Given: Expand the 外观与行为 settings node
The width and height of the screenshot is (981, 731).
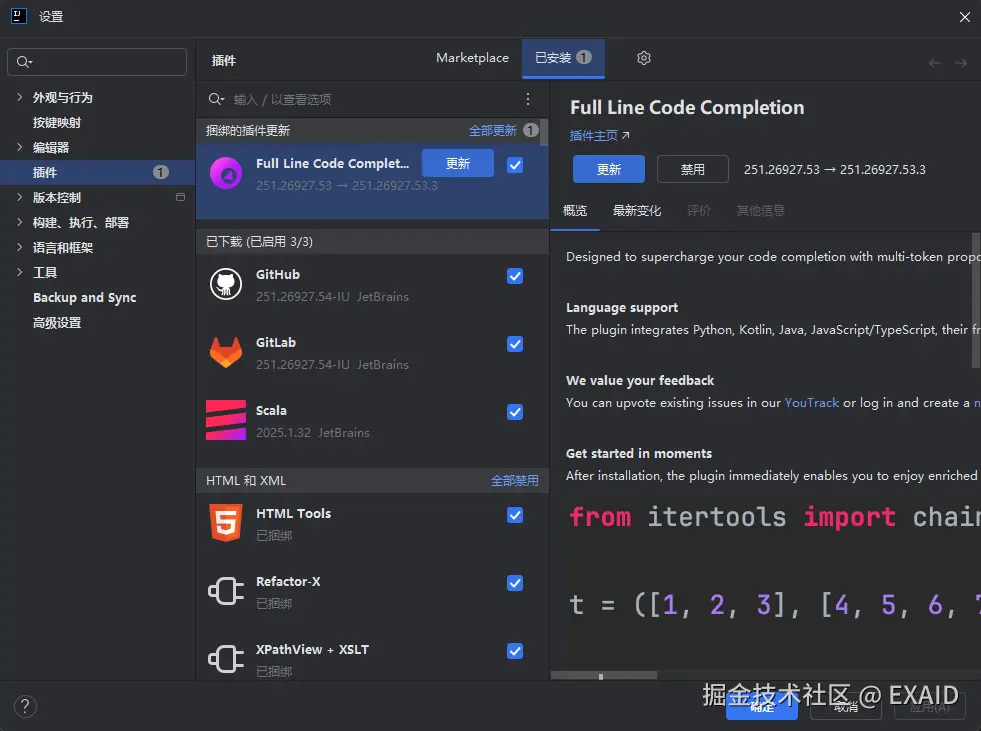Looking at the screenshot, I should [19, 97].
